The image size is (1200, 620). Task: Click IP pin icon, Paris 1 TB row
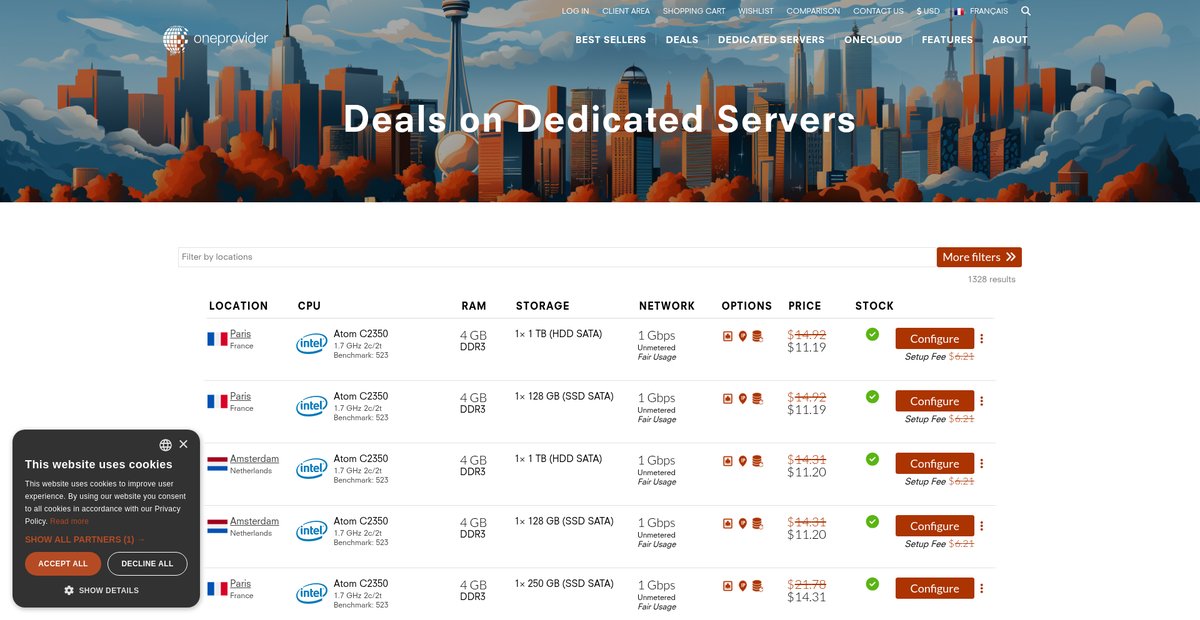[x=743, y=336]
